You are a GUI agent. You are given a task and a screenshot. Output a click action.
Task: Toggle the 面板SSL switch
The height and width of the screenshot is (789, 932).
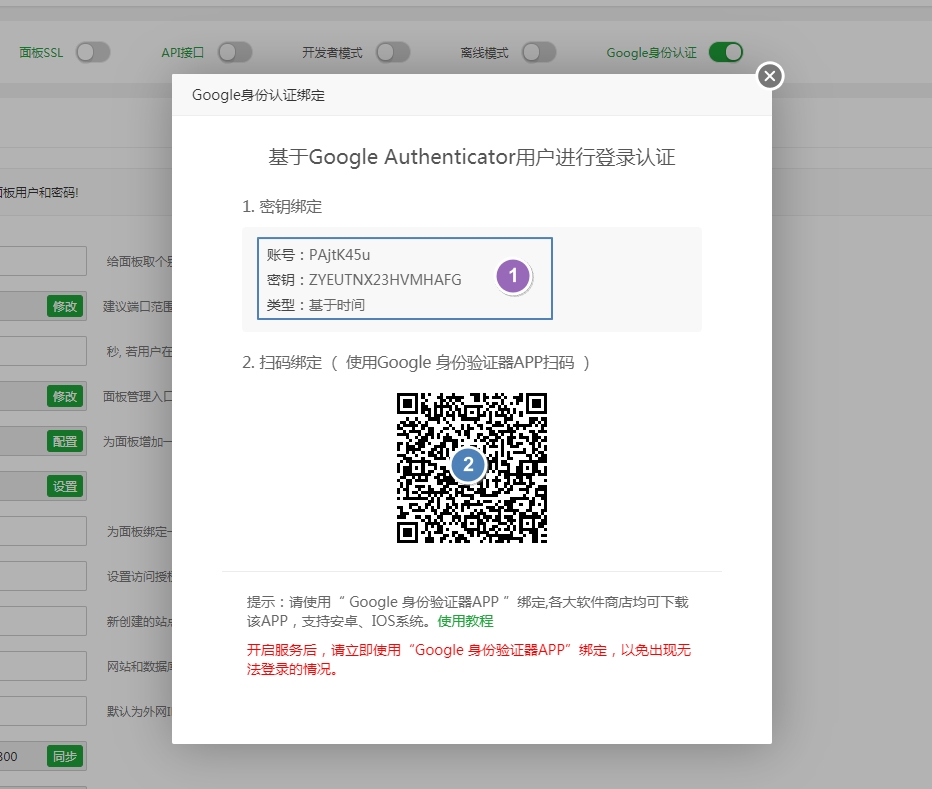[x=93, y=52]
